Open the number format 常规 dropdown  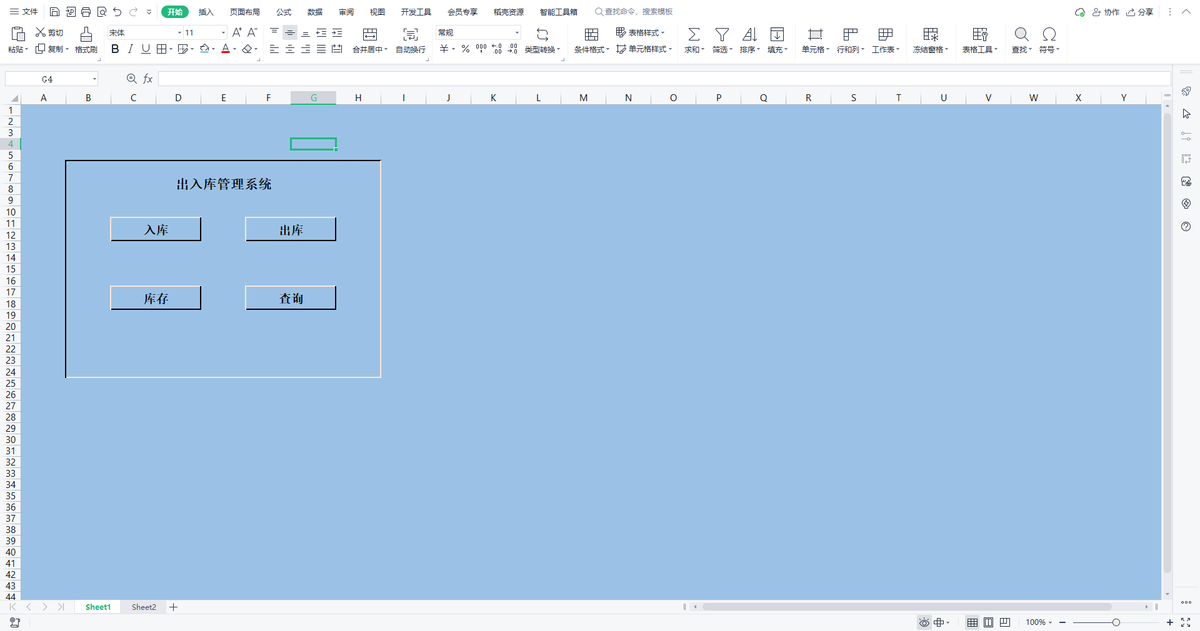click(x=517, y=33)
